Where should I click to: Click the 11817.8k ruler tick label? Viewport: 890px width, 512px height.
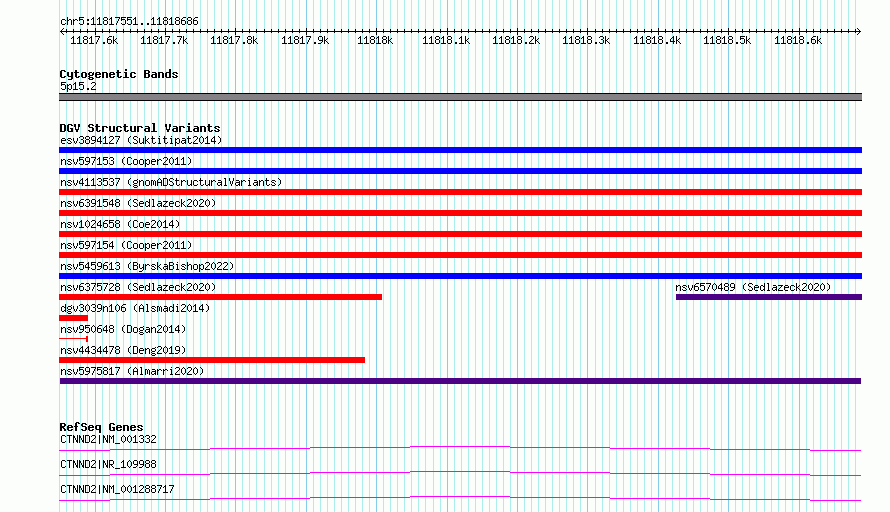(x=234, y=41)
